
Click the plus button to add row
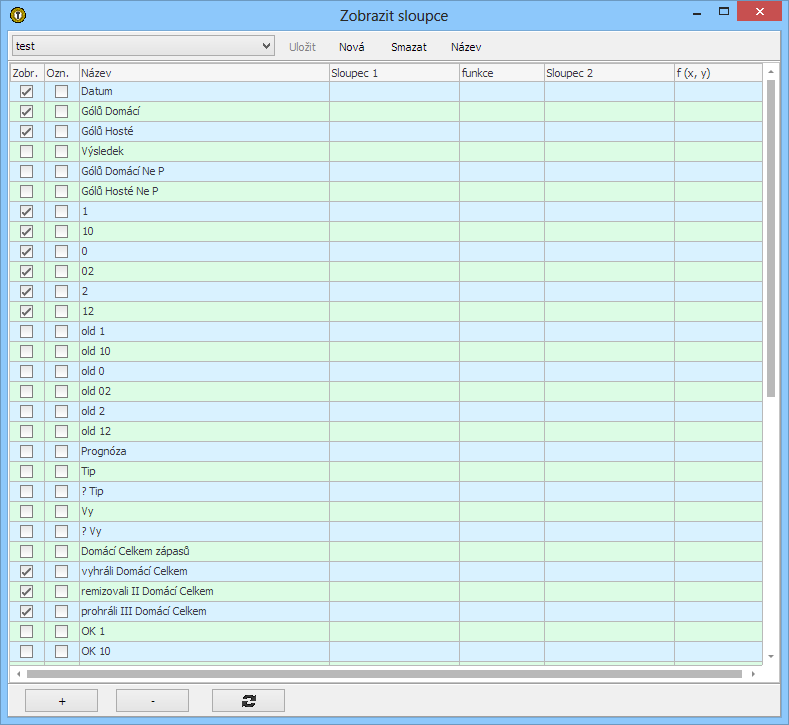point(61,700)
